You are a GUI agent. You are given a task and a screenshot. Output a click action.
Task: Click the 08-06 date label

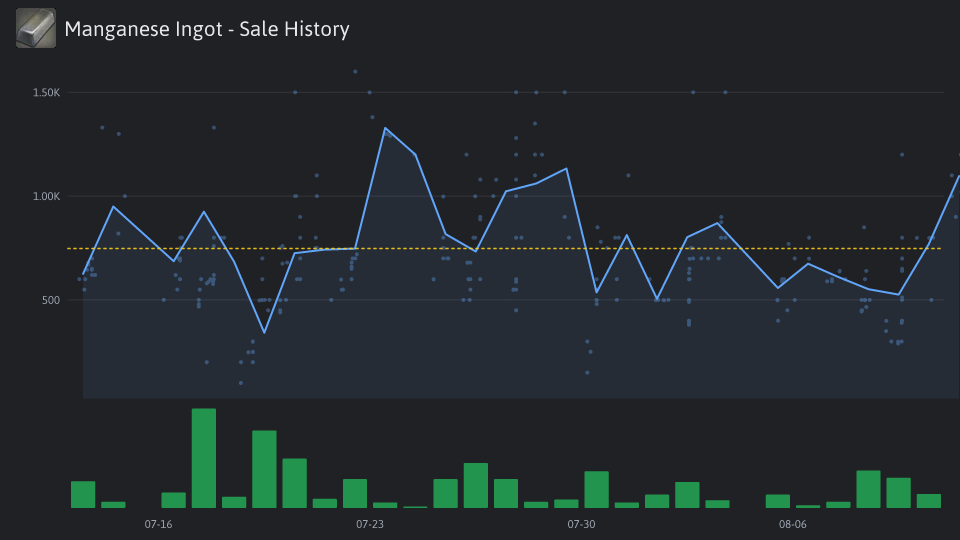pos(792,524)
